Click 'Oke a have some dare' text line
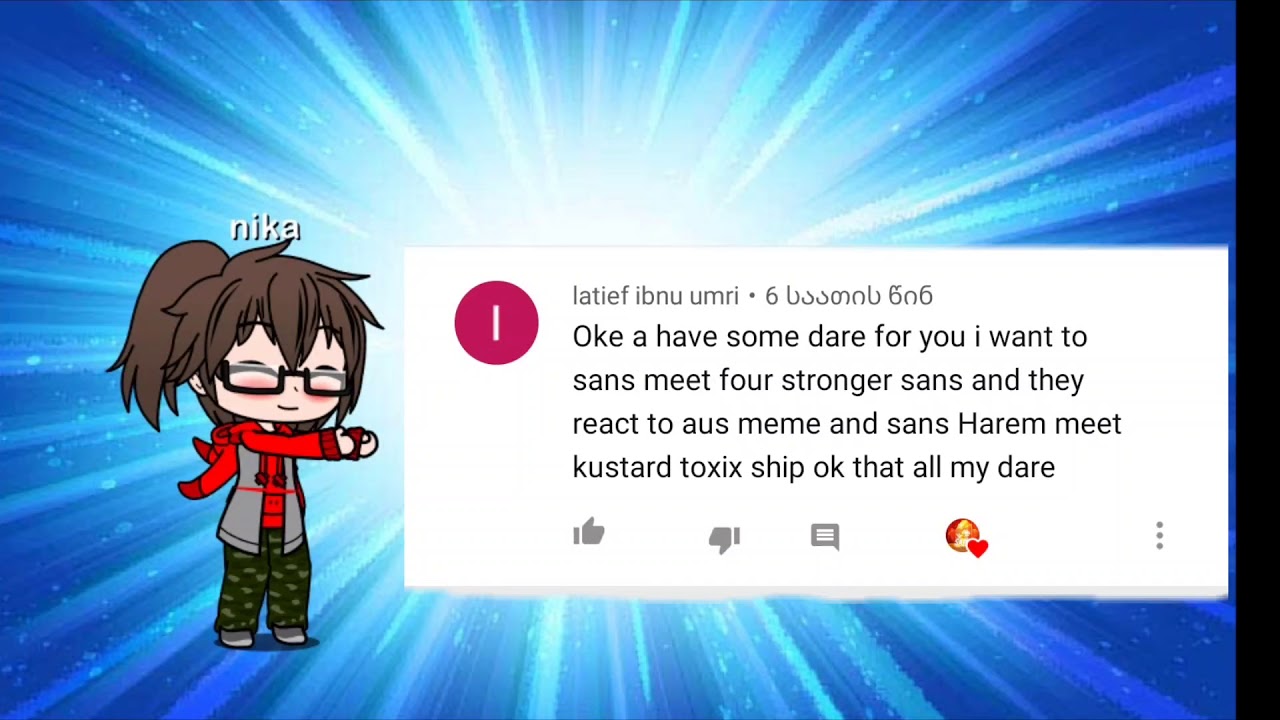This screenshot has height=720, width=1280. [x=829, y=337]
